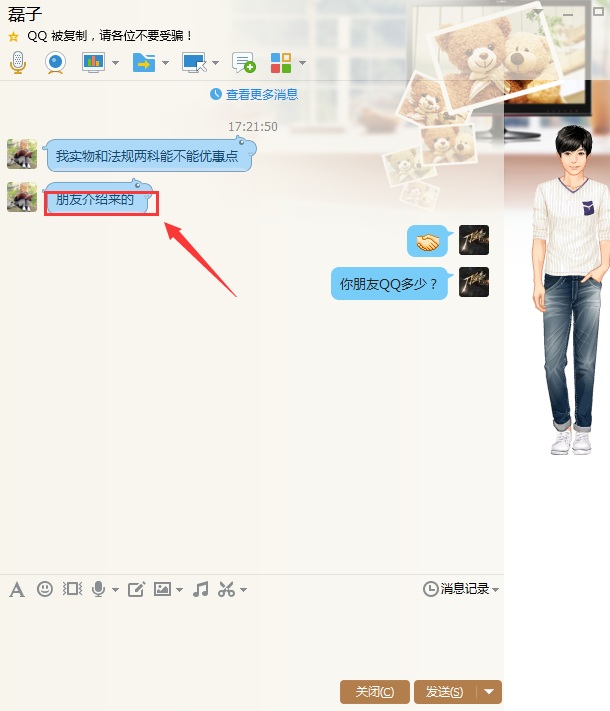Expand voice message options arrow
This screenshot has height=711, width=610.
click(115, 590)
